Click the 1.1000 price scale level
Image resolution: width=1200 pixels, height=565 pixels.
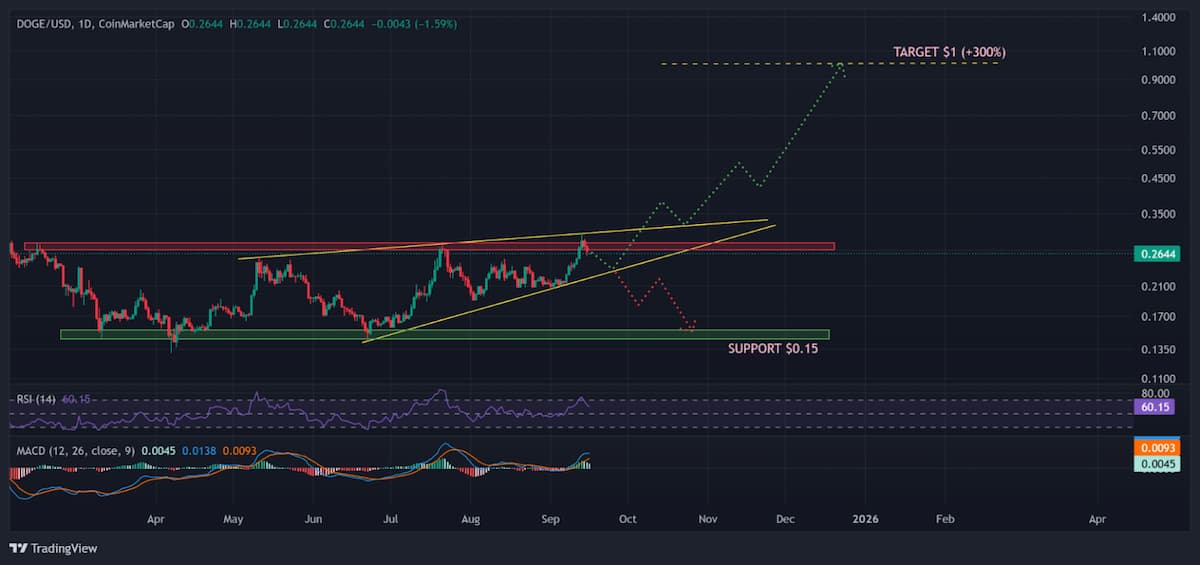point(1157,51)
